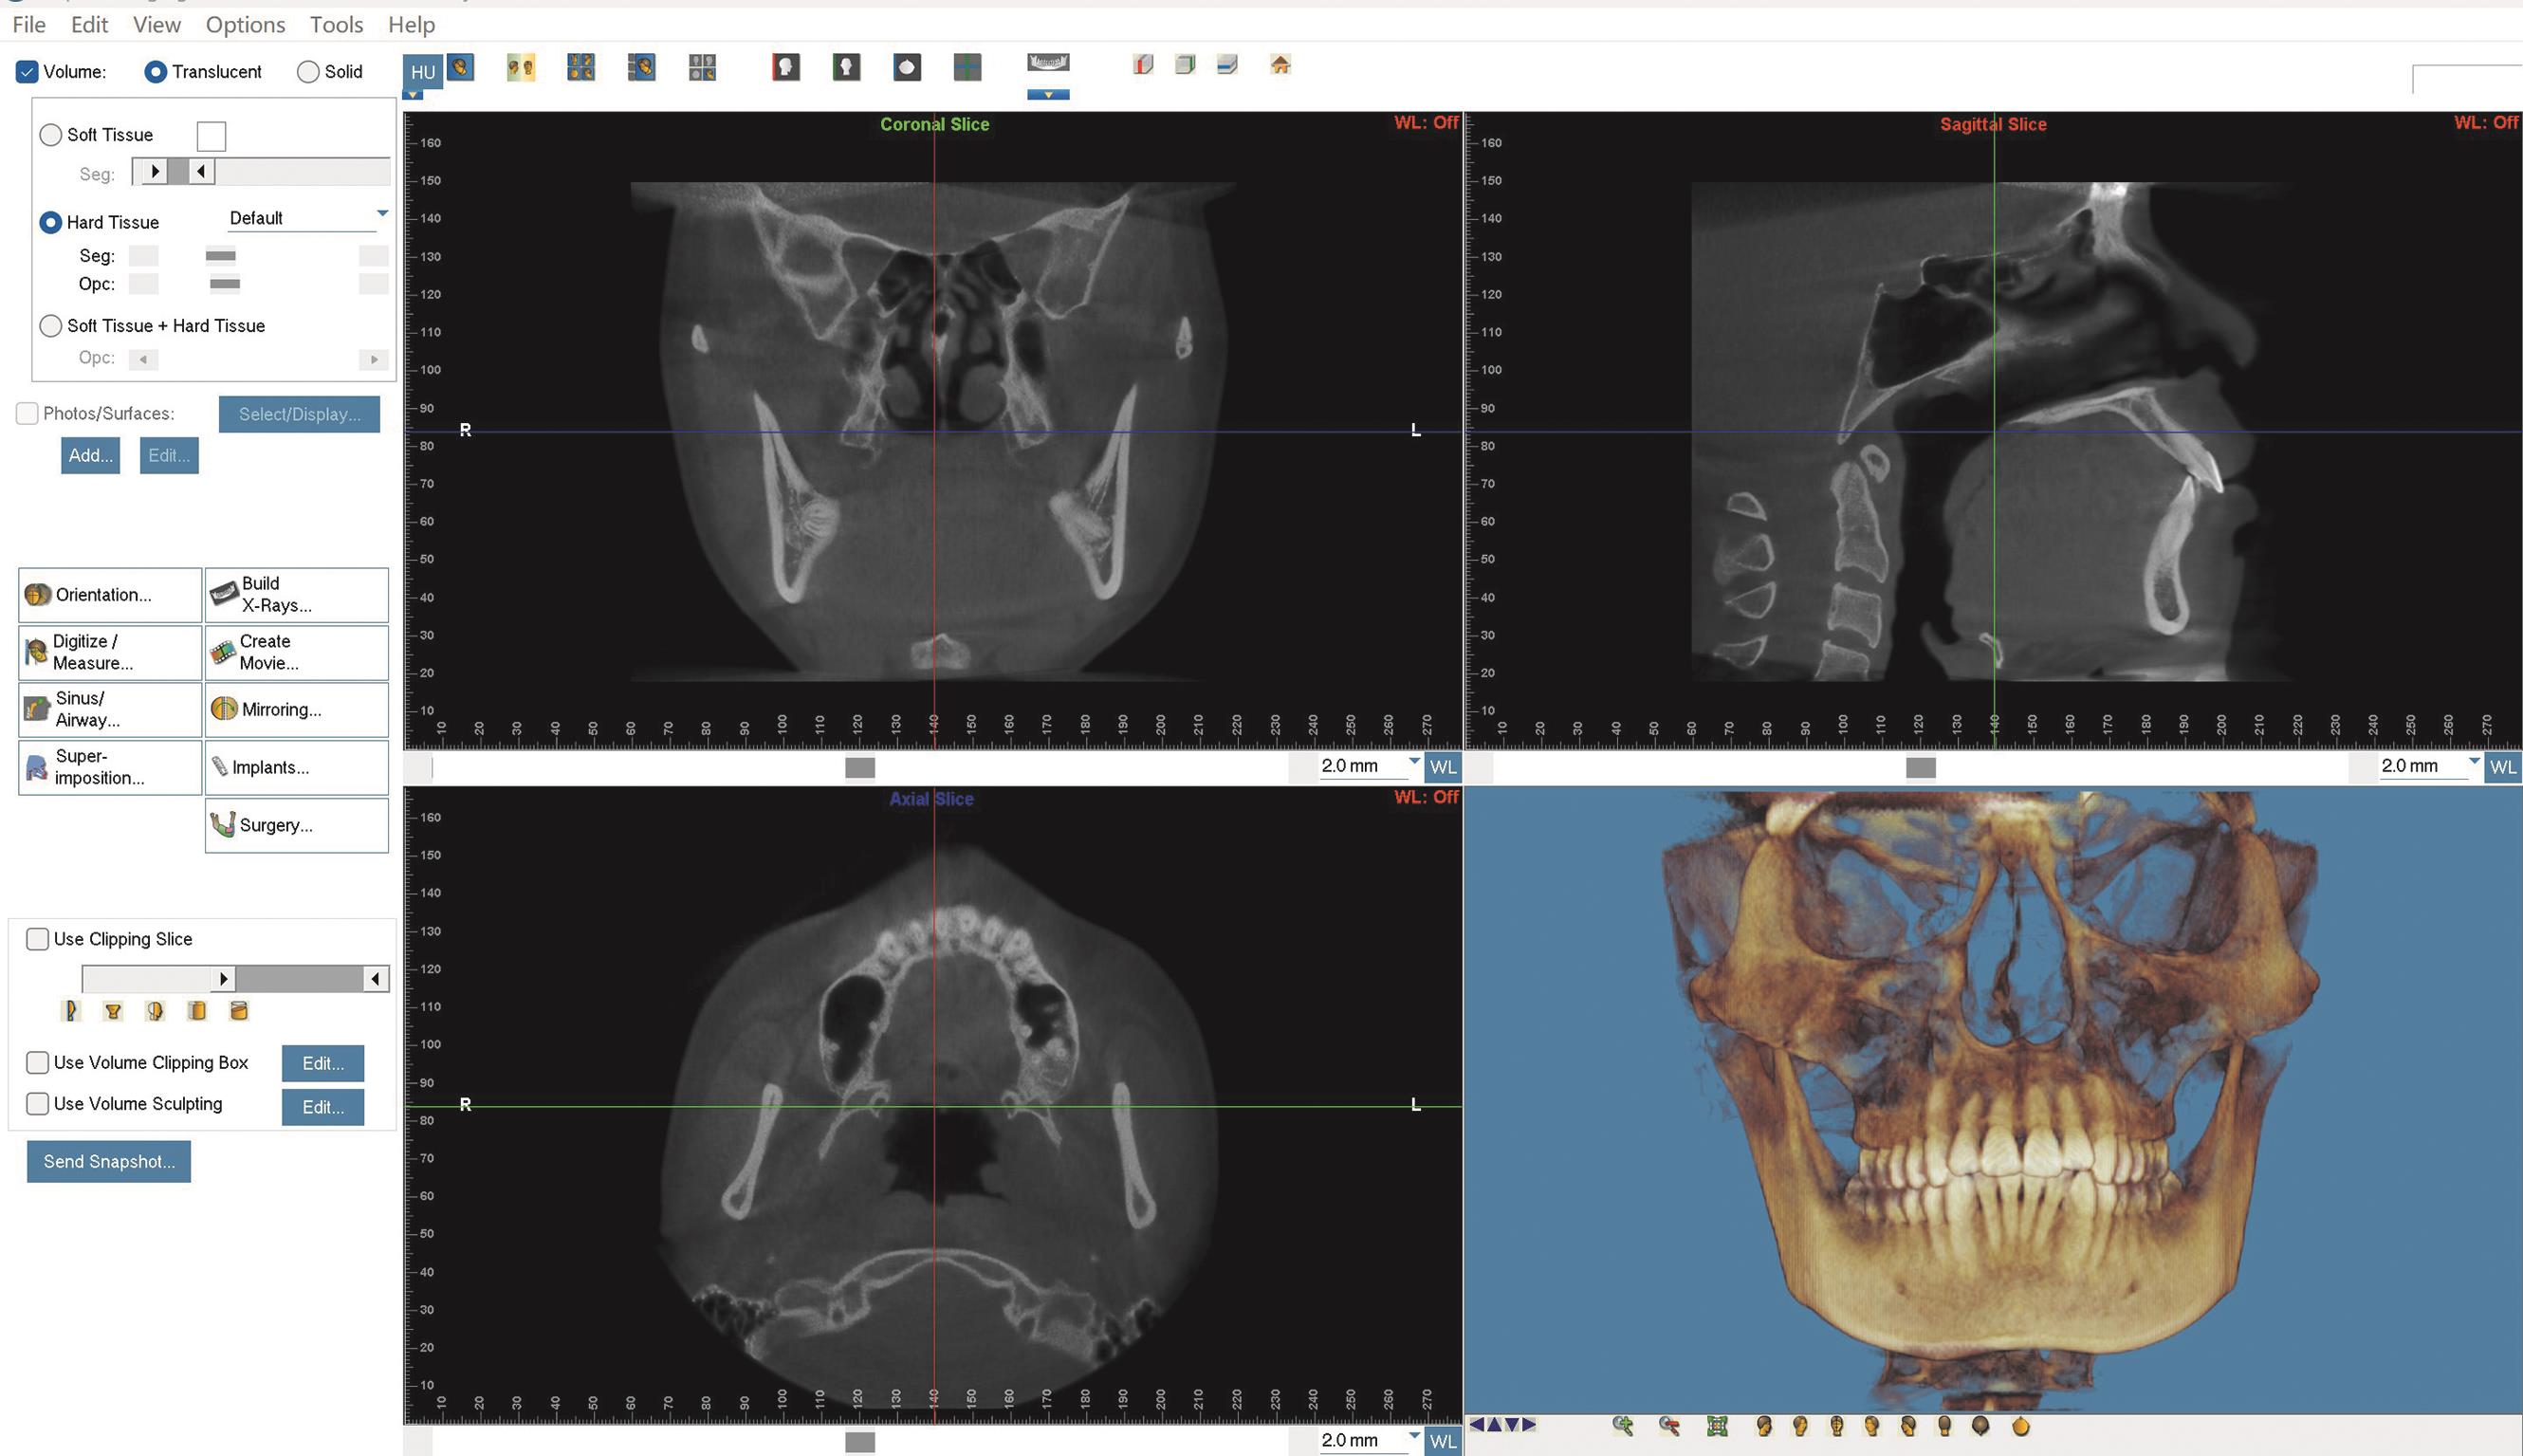Click the fit-to-view icon below 3D view

(1717, 1426)
